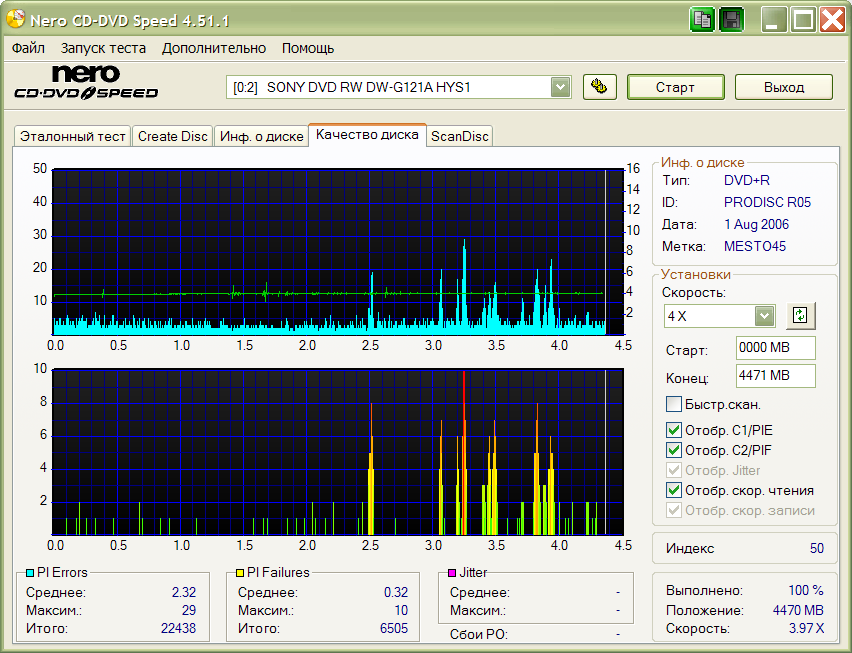Toggle the Отобр. скор. чтения checkbox

[674, 490]
